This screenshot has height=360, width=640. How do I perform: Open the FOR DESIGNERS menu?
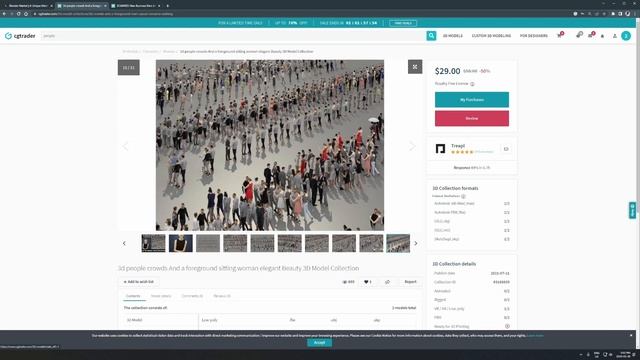pyautogui.click(x=533, y=36)
